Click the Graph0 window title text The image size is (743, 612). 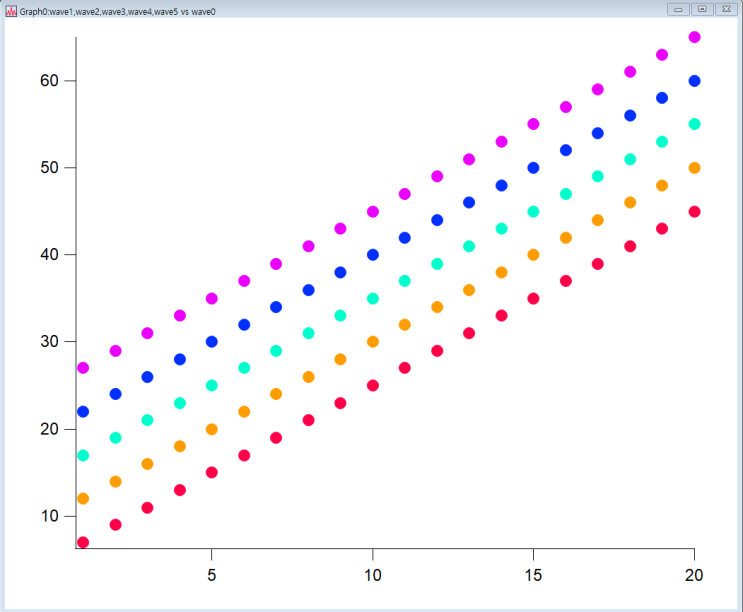point(118,11)
